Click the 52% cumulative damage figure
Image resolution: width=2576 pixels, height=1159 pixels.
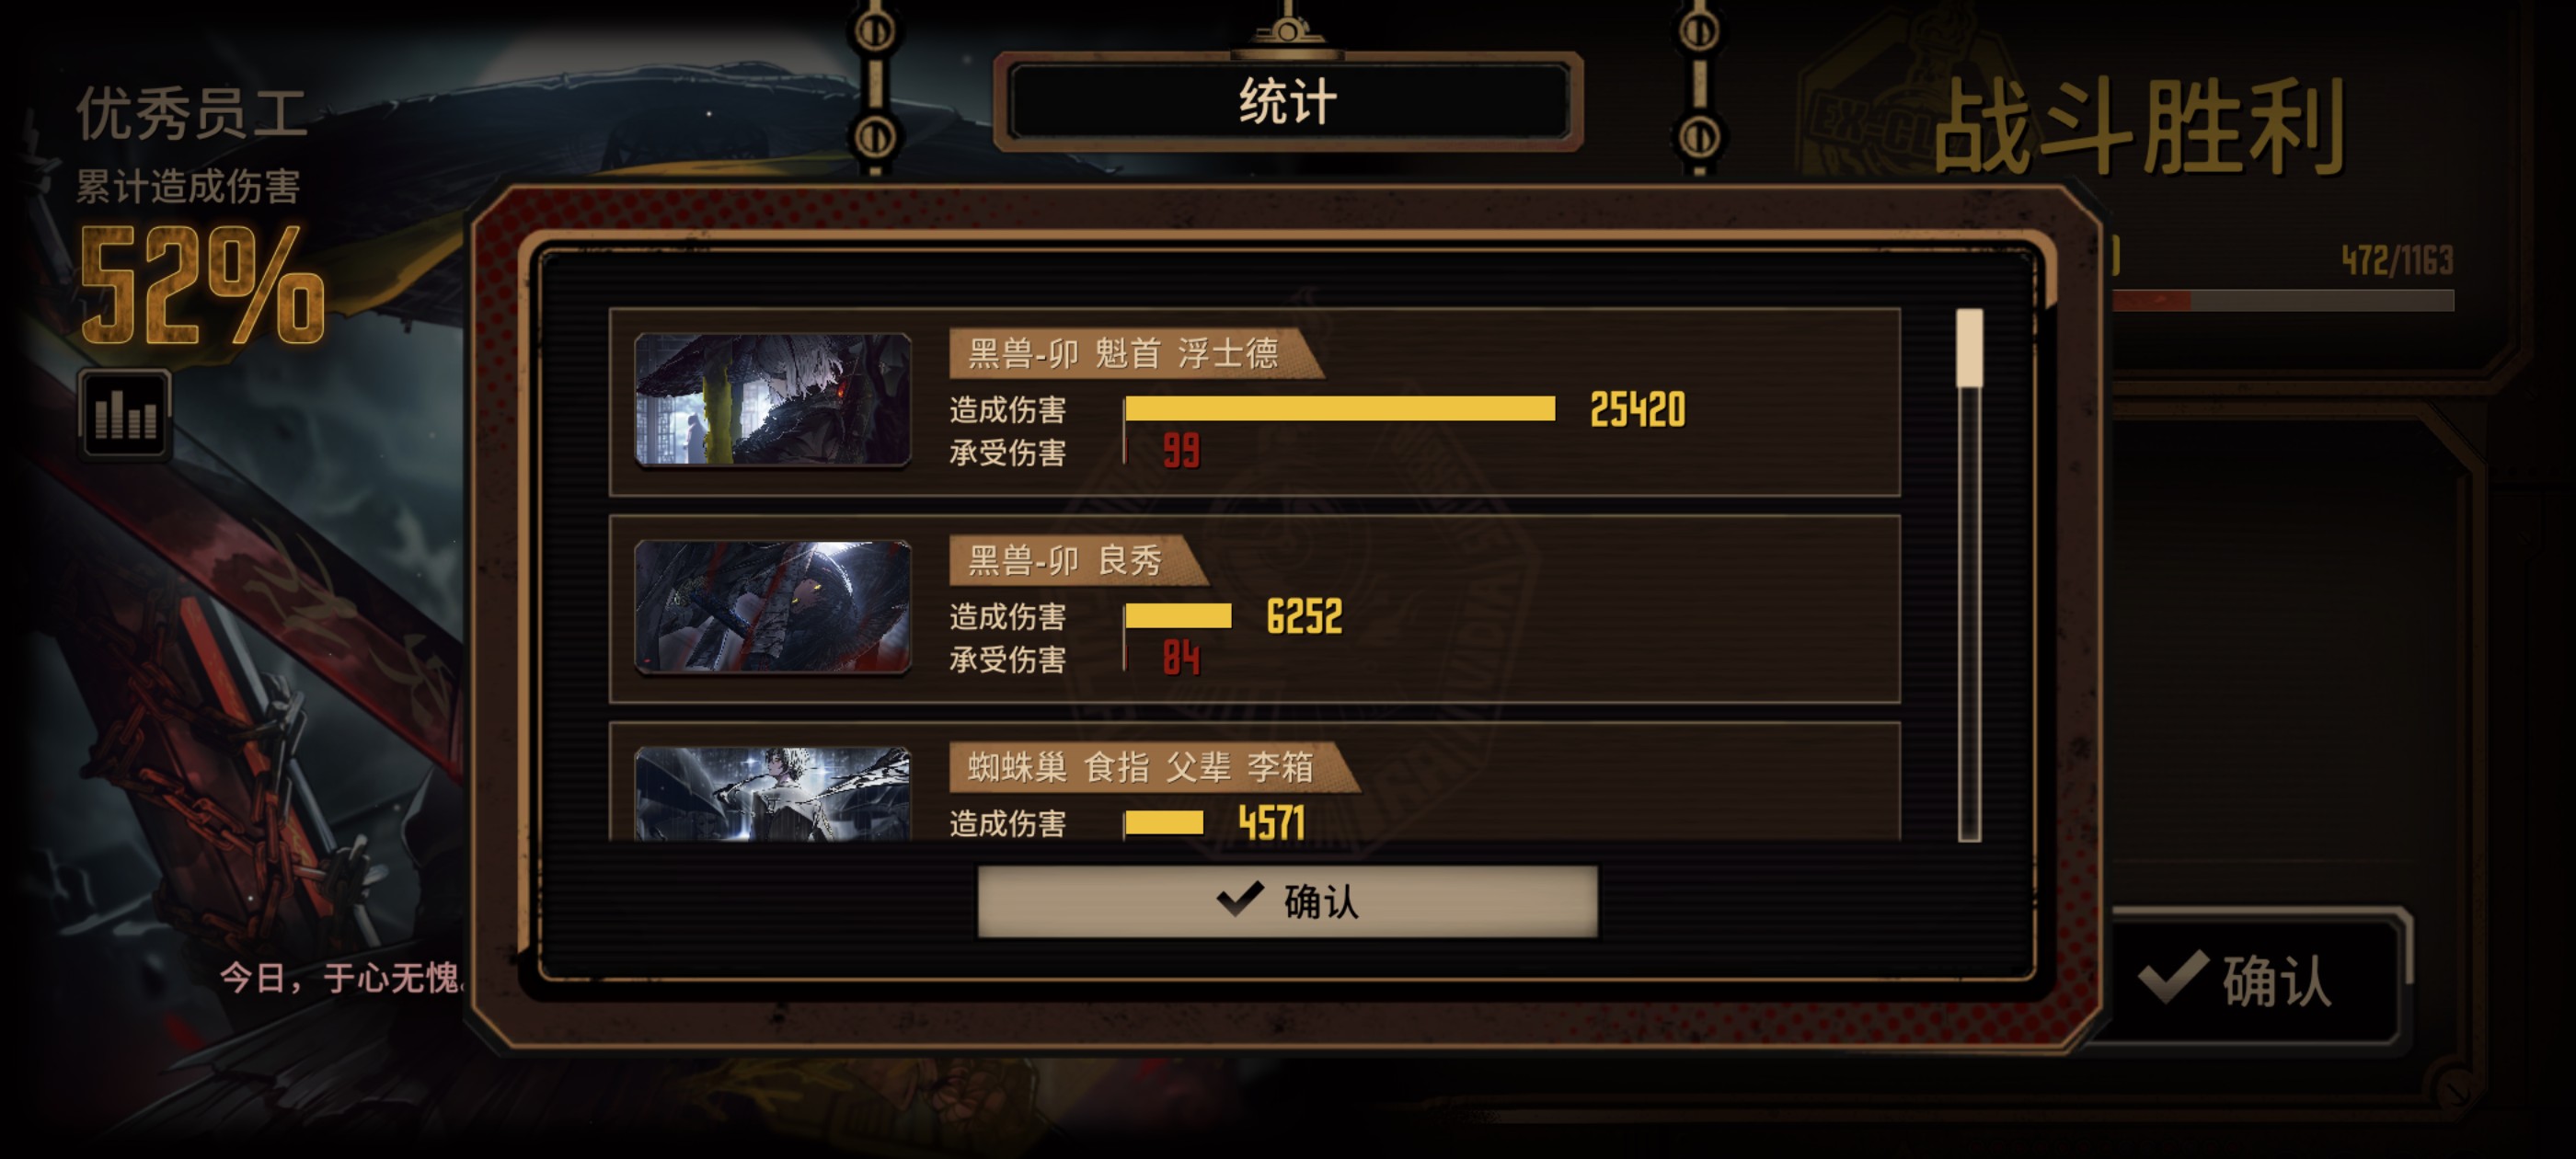click(203, 286)
